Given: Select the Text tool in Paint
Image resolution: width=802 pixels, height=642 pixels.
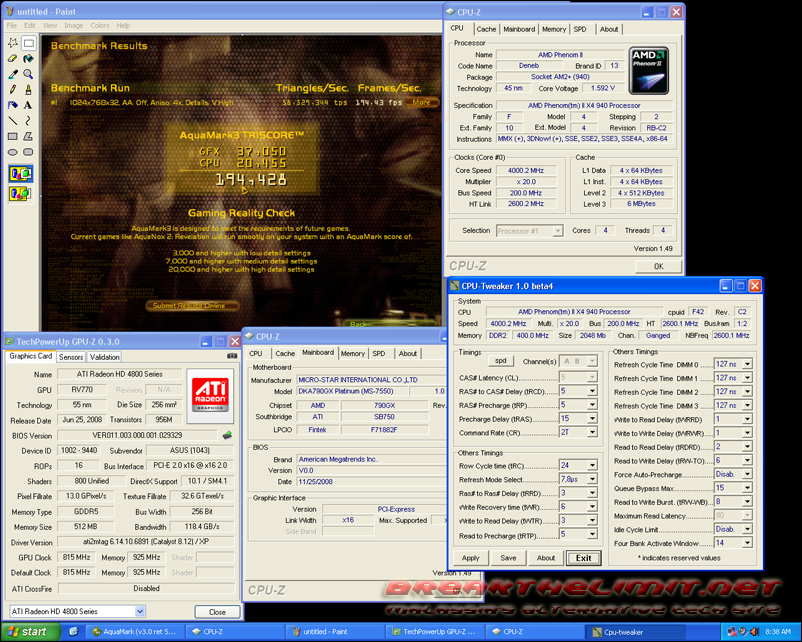Looking at the screenshot, I should pos(28,105).
